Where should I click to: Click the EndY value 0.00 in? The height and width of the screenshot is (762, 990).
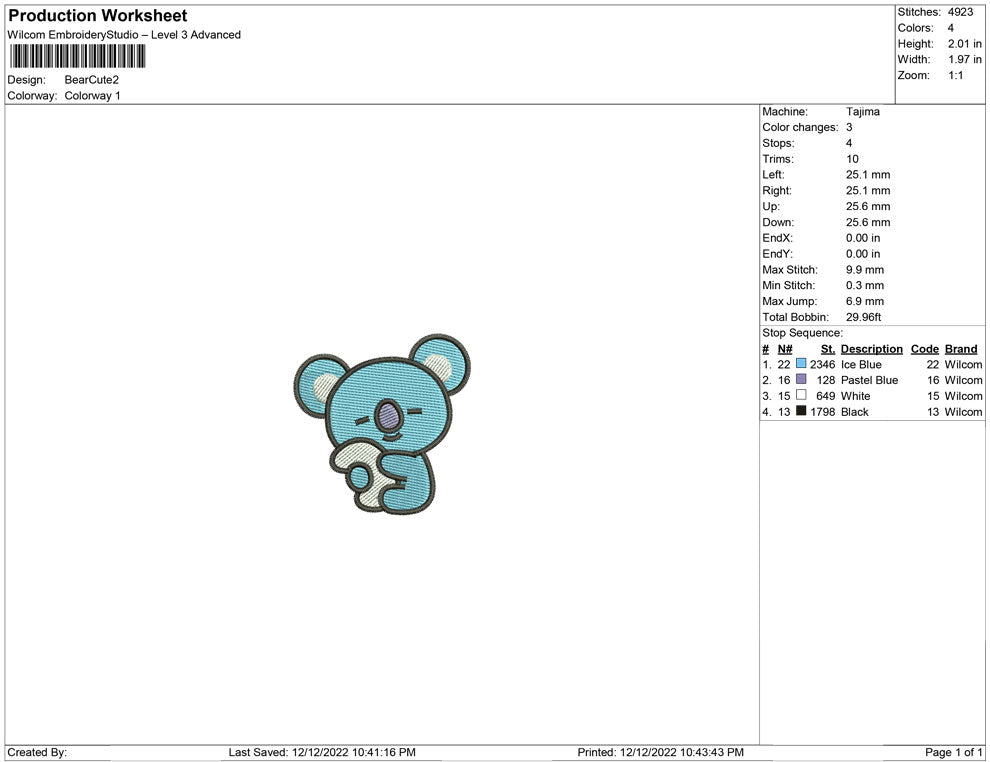[863, 253]
